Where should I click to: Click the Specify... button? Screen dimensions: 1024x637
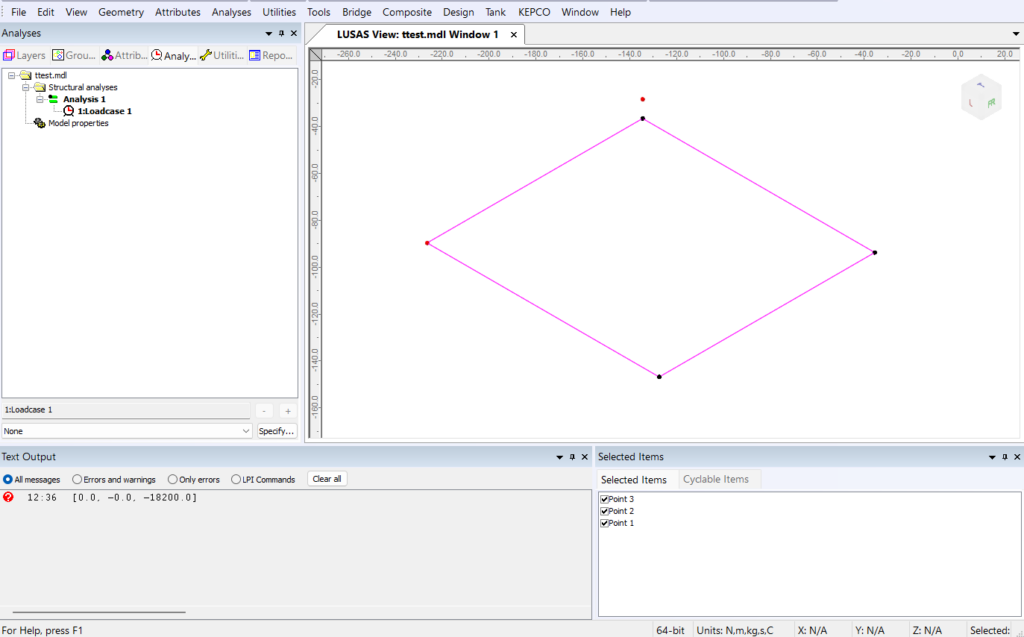277,431
